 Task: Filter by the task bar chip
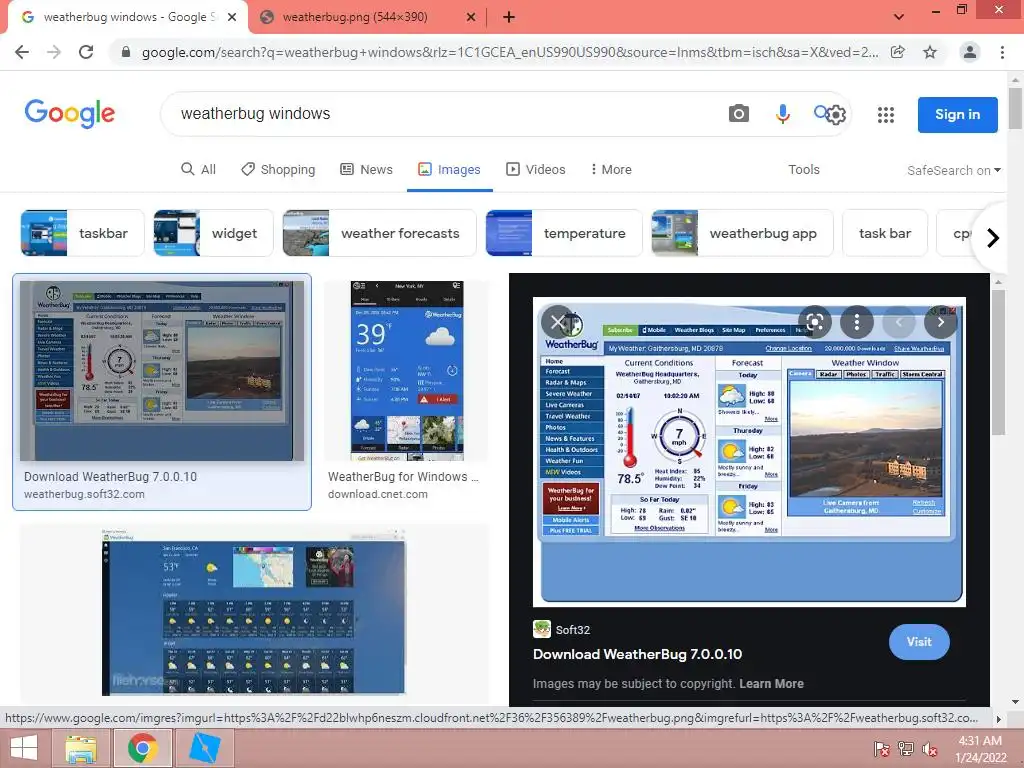pos(885,233)
